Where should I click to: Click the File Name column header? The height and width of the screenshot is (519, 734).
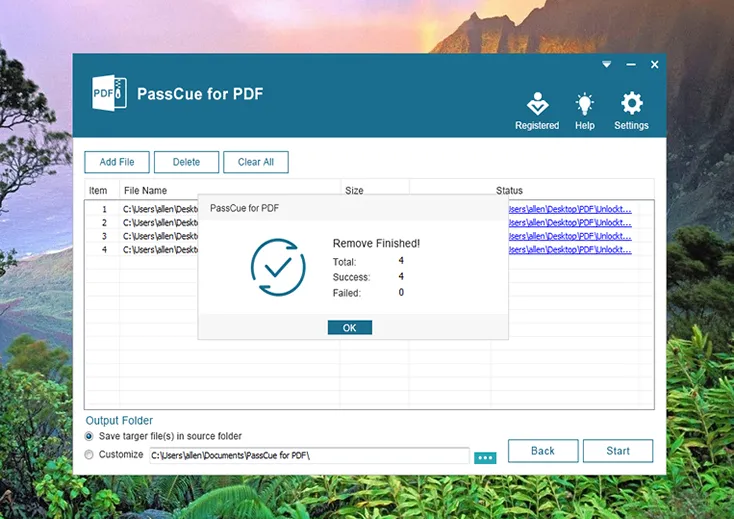coord(145,190)
